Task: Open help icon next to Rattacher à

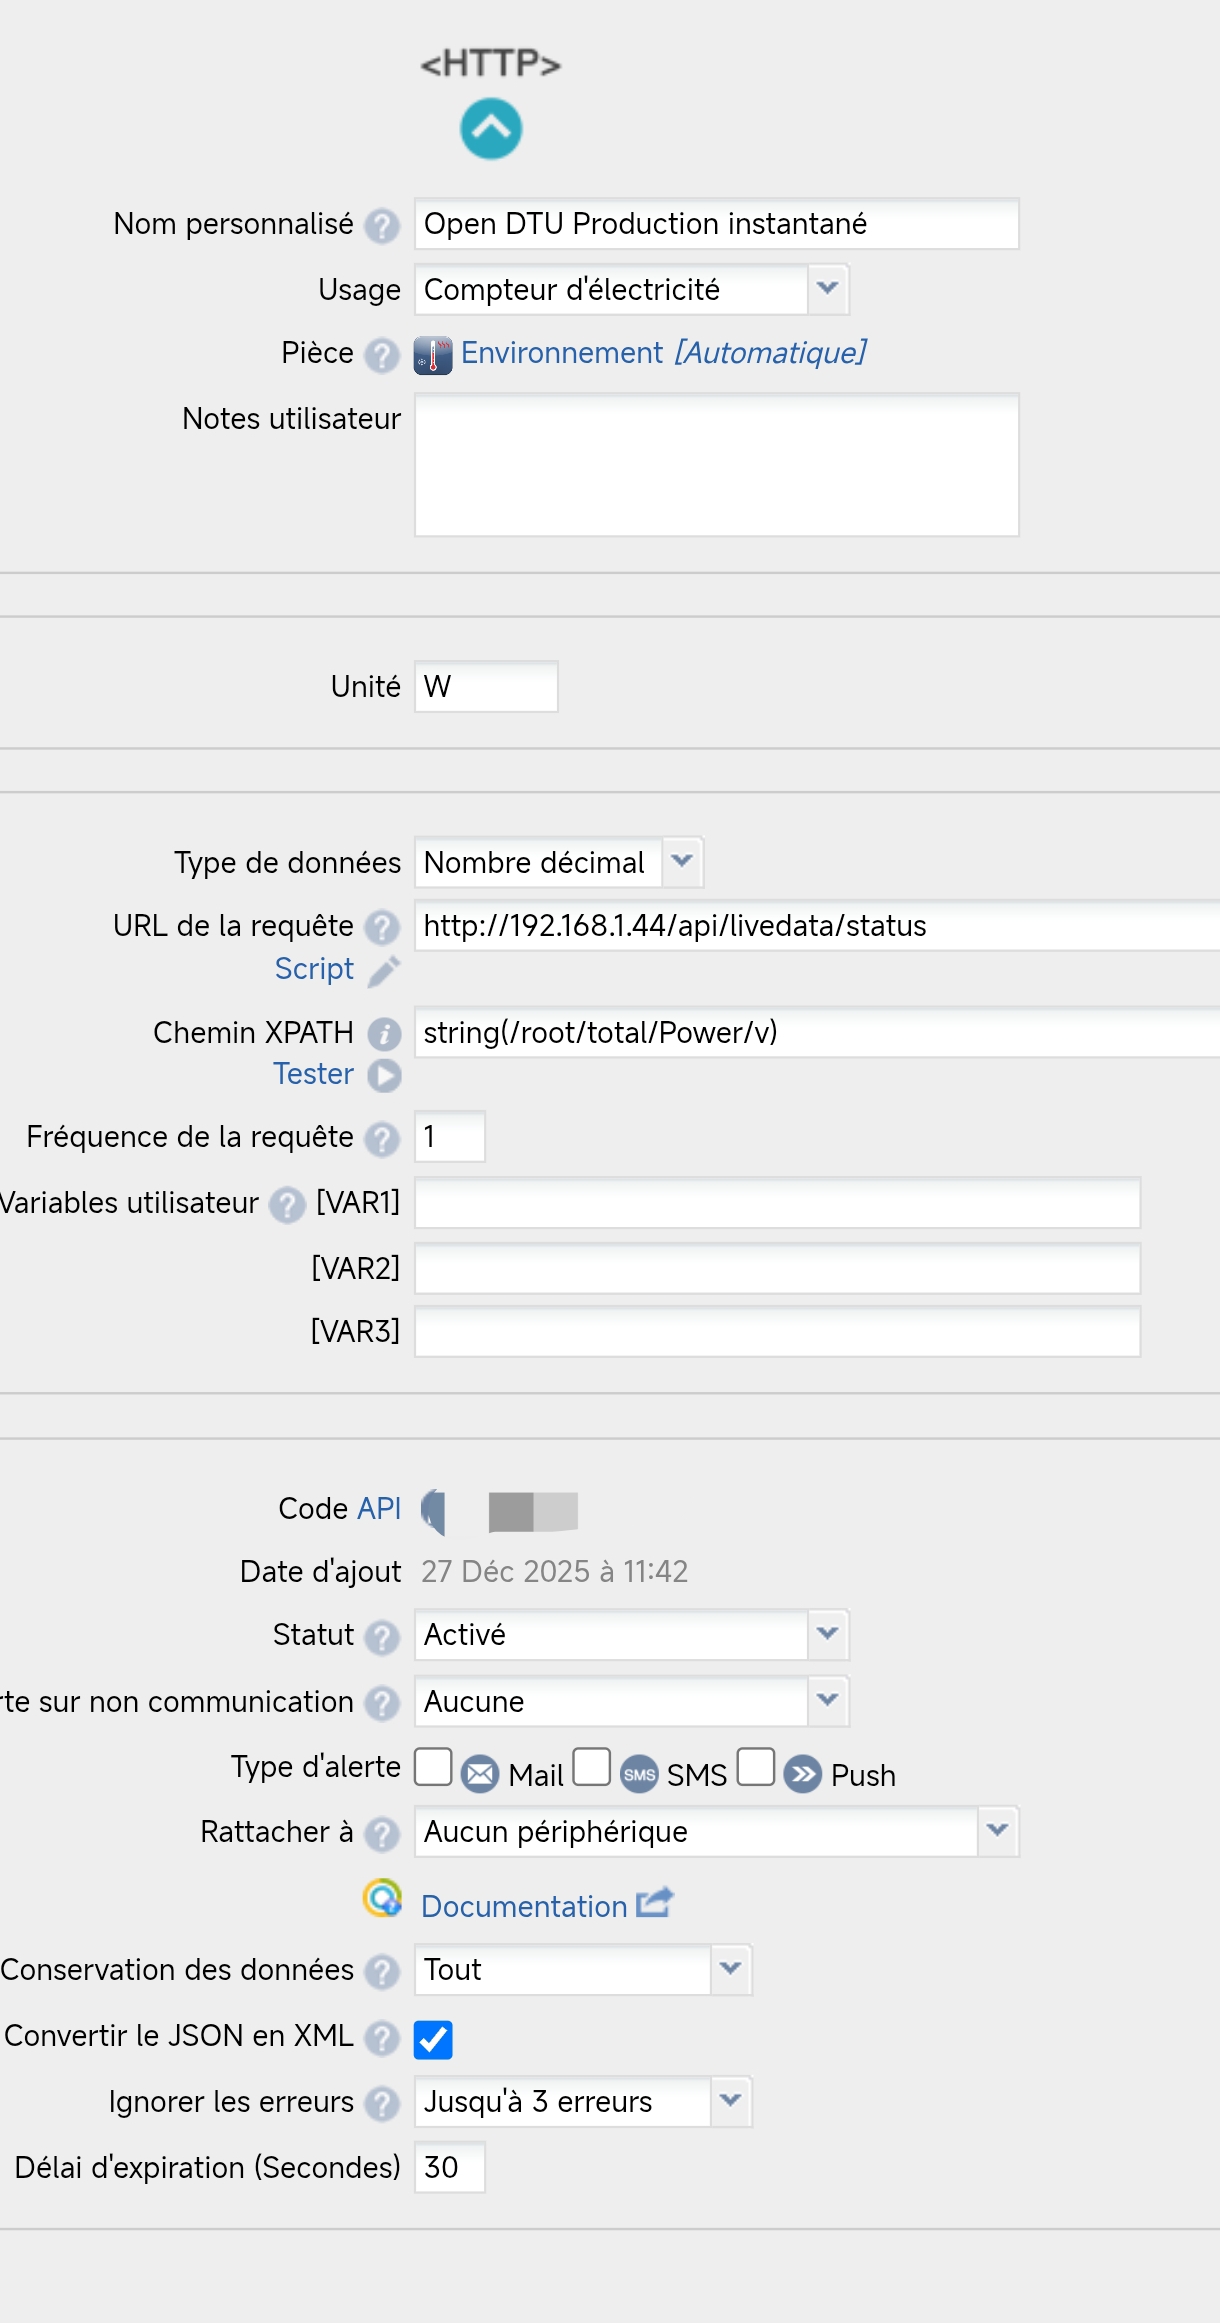Action: pos(381,1834)
